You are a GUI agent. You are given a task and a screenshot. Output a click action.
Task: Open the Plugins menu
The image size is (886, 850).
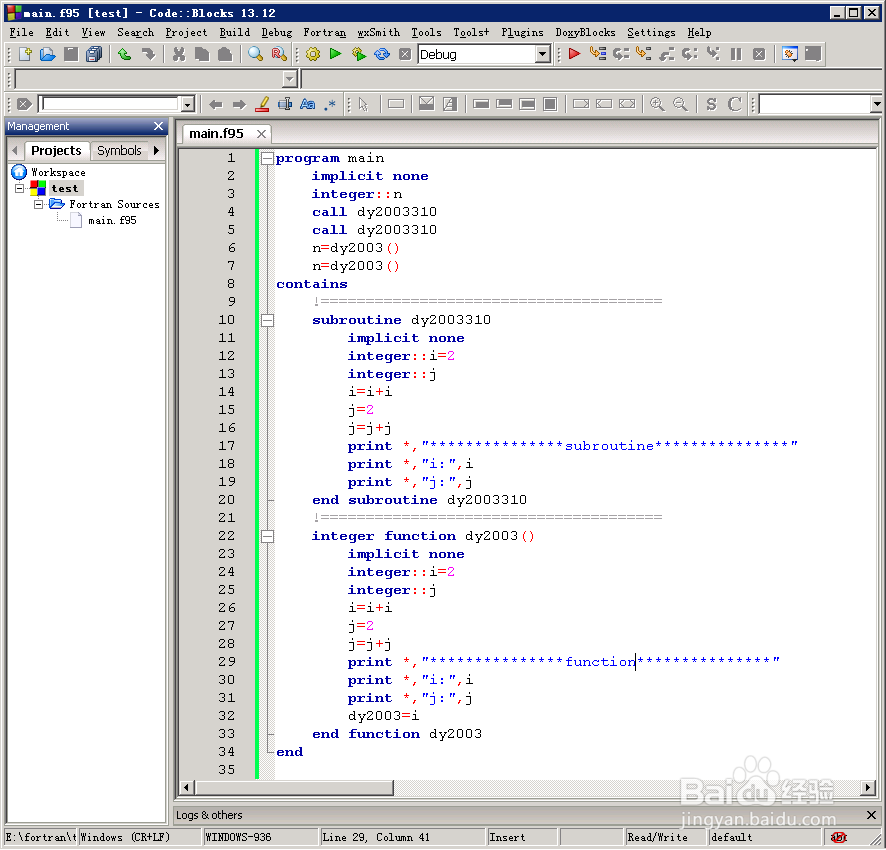522,32
